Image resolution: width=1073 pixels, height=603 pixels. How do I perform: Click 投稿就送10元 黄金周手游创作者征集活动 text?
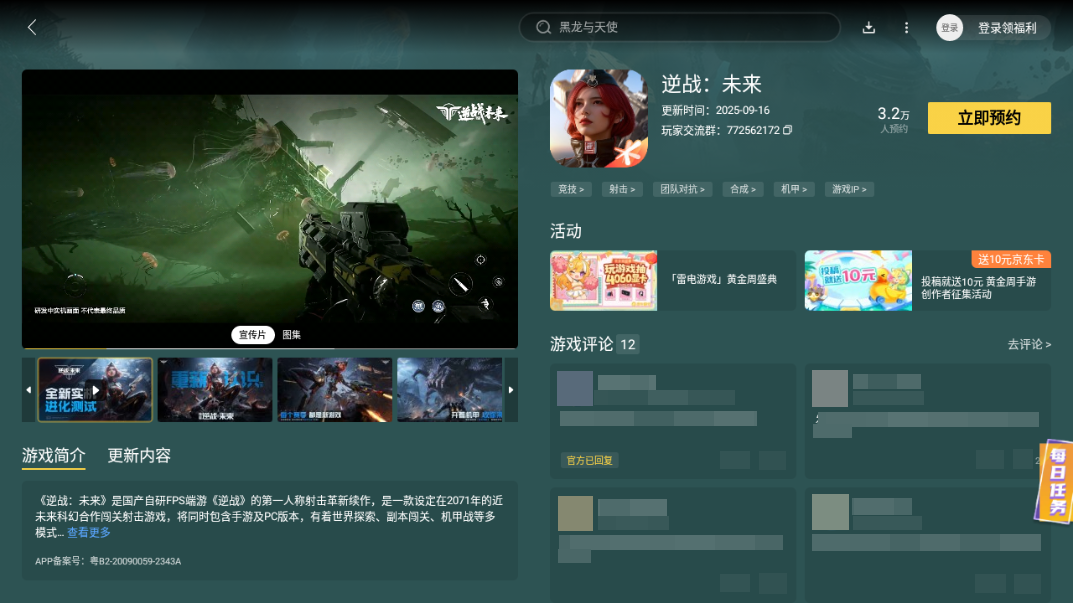(x=978, y=287)
